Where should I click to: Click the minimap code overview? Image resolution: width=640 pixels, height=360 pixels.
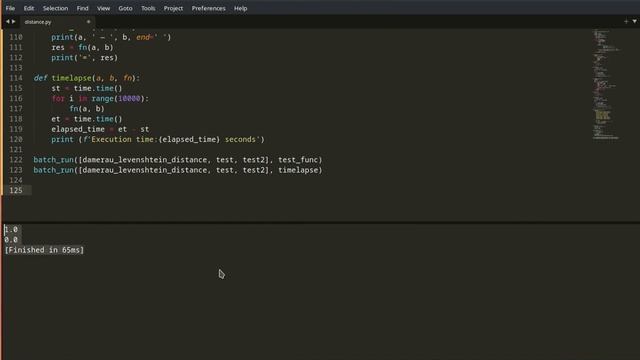click(x=606, y=85)
